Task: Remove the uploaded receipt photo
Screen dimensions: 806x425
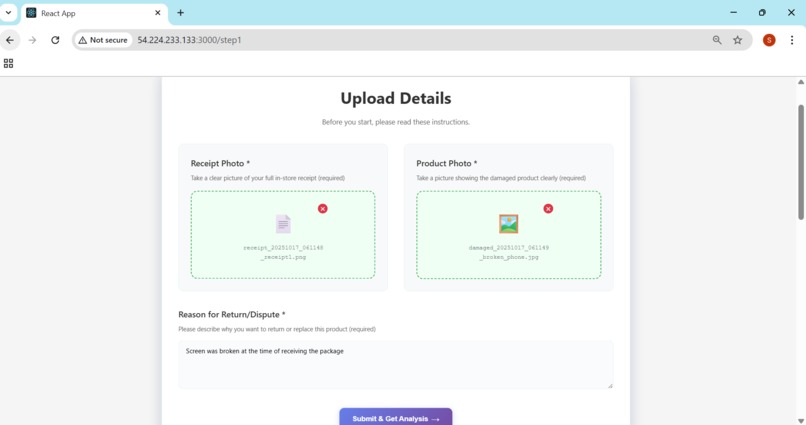Action: pyautogui.click(x=322, y=209)
